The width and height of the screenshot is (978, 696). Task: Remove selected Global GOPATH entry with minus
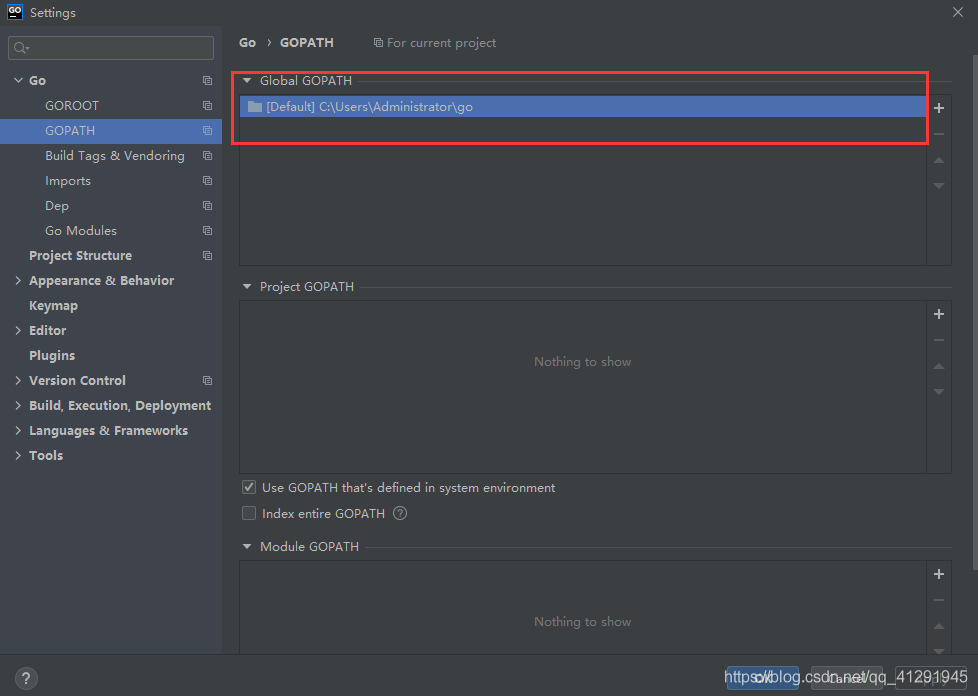[x=939, y=134]
